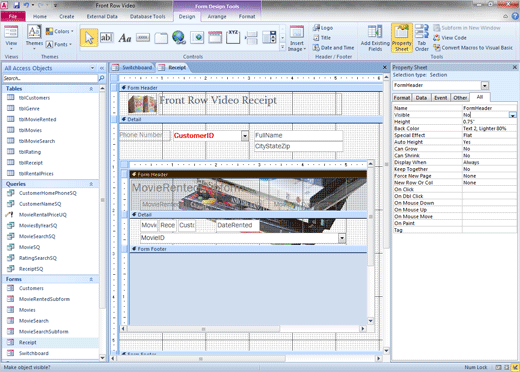Insert a Title in the header
The height and width of the screenshot is (372, 520).
click(322, 38)
